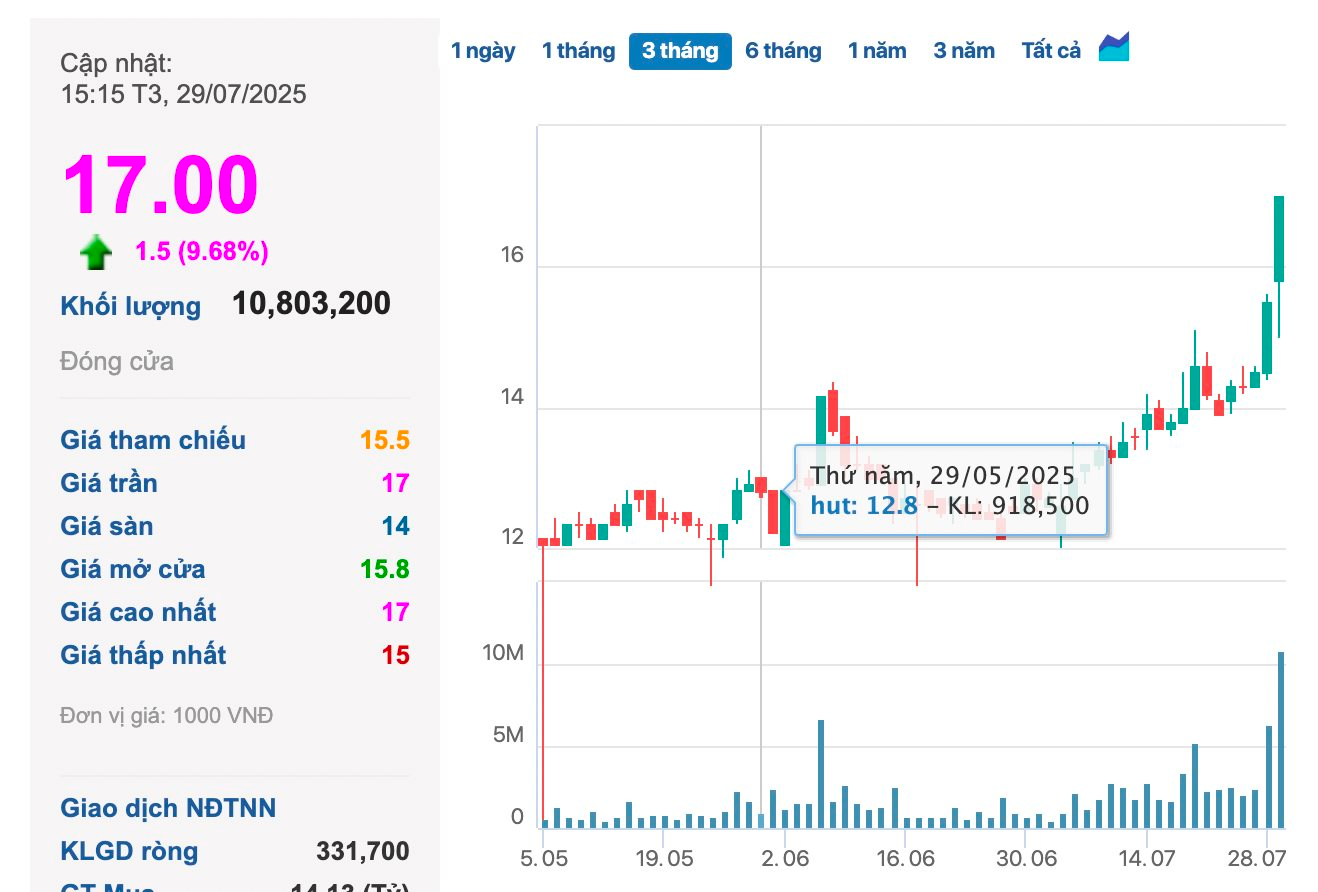Click the large 17.00 price figure
Screen dimensions: 1318x892
(160, 185)
